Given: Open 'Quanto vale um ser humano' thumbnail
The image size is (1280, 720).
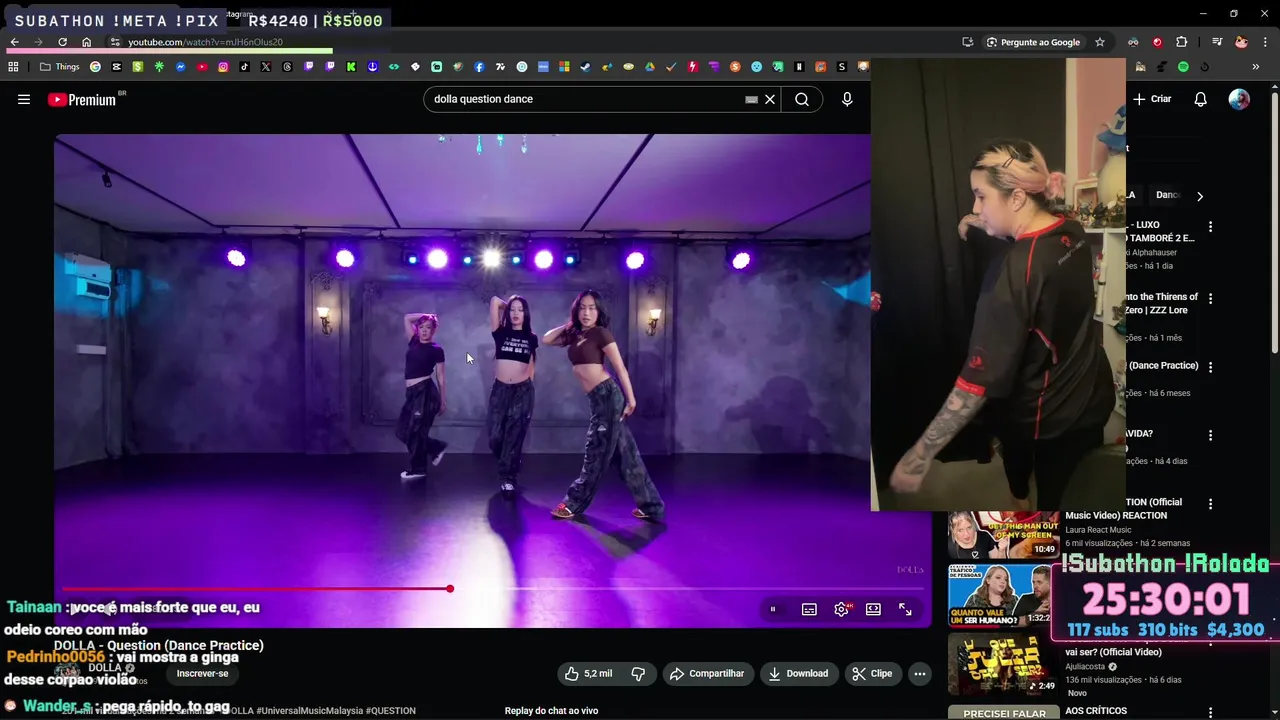Looking at the screenshot, I should pos(1000,595).
